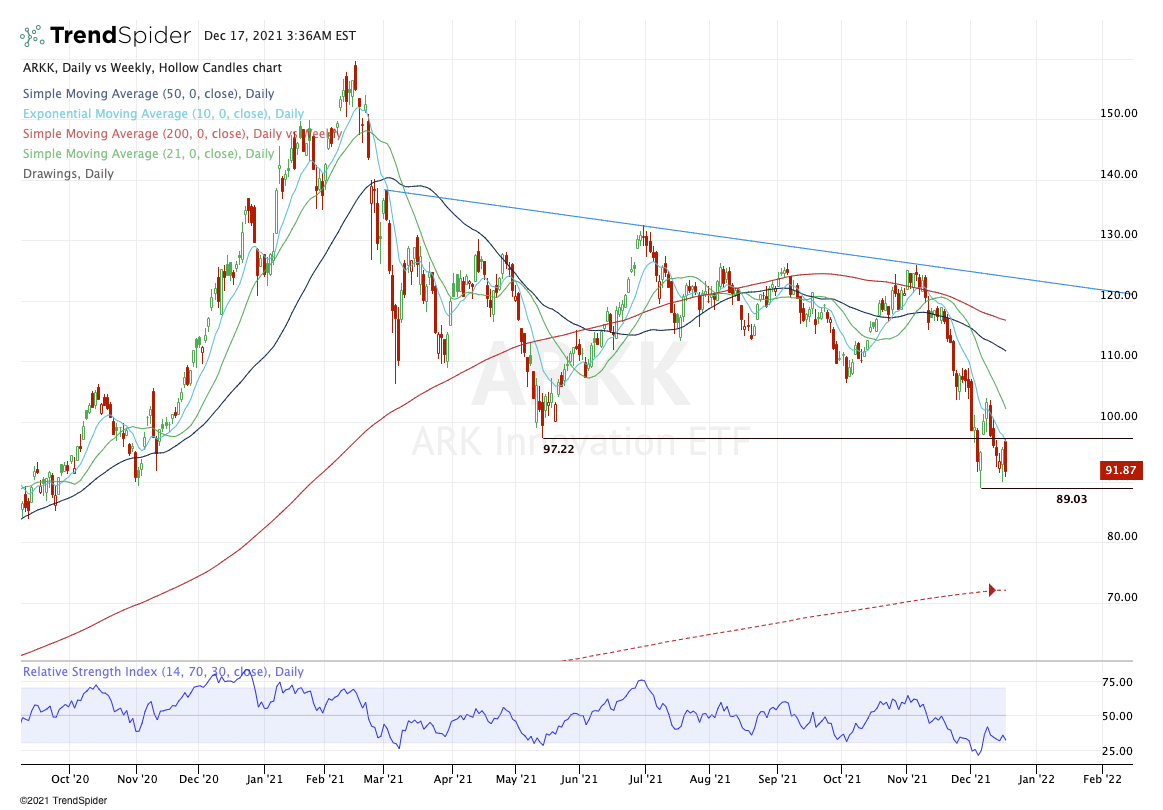
Task: Click the 110.00 price axis label
Action: (1118, 355)
